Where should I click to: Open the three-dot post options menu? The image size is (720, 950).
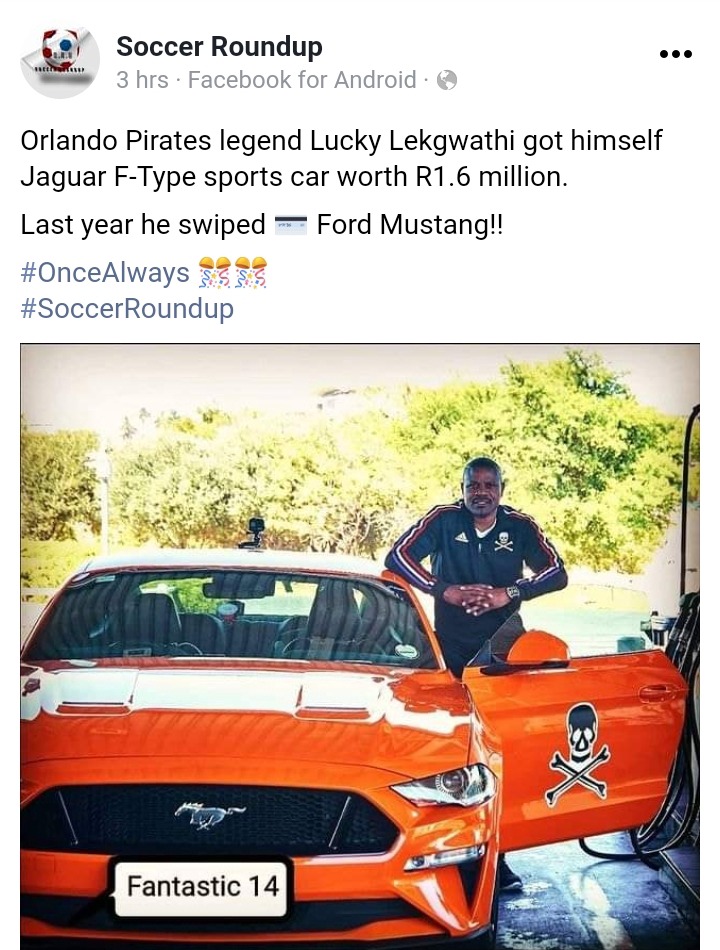click(676, 55)
